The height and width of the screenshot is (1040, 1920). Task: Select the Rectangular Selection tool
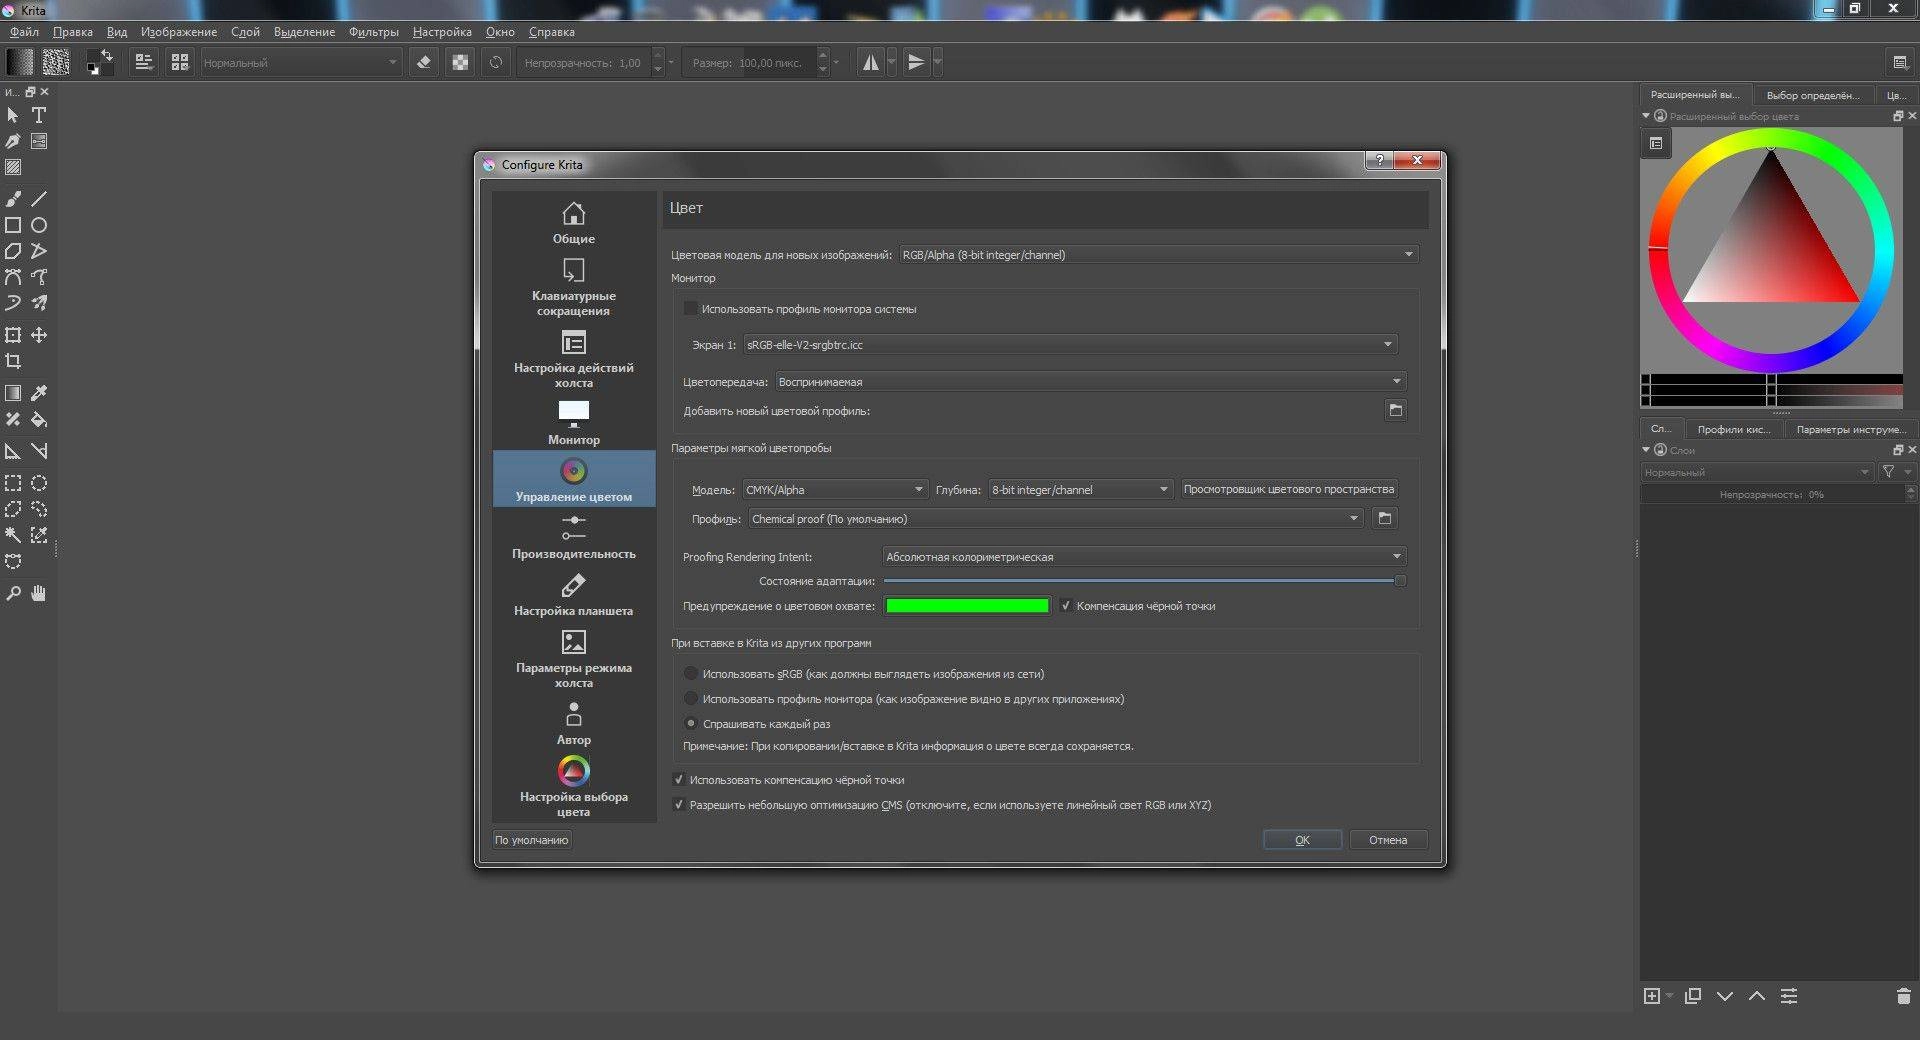[x=13, y=483]
